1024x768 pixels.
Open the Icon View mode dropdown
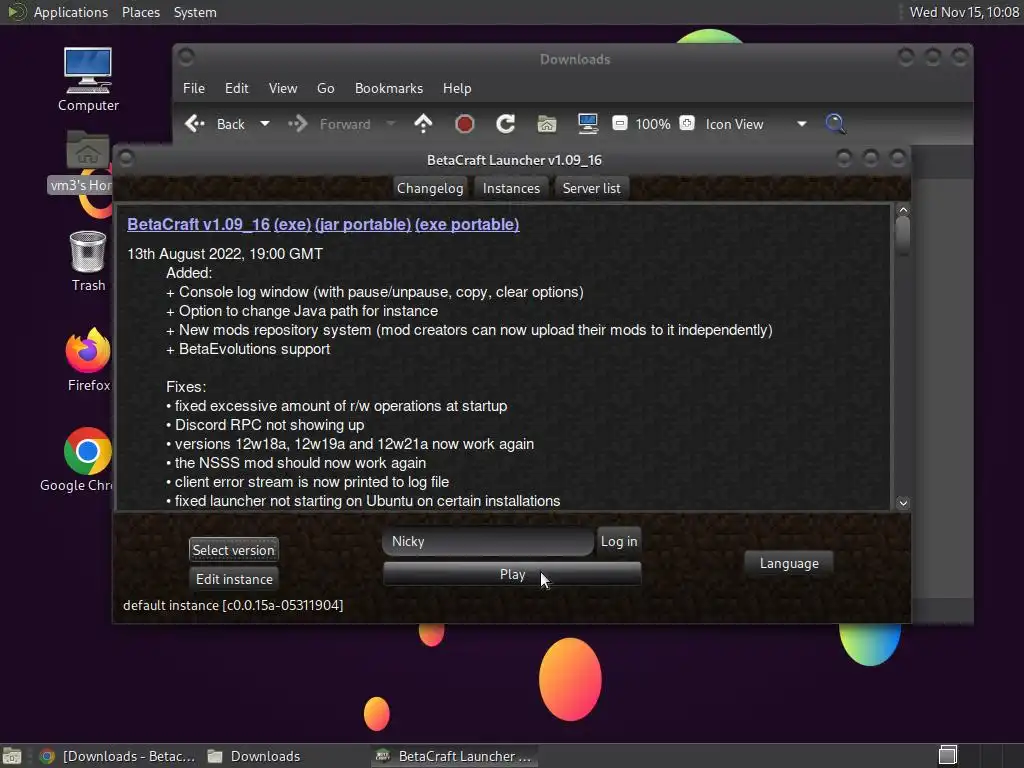click(756, 124)
